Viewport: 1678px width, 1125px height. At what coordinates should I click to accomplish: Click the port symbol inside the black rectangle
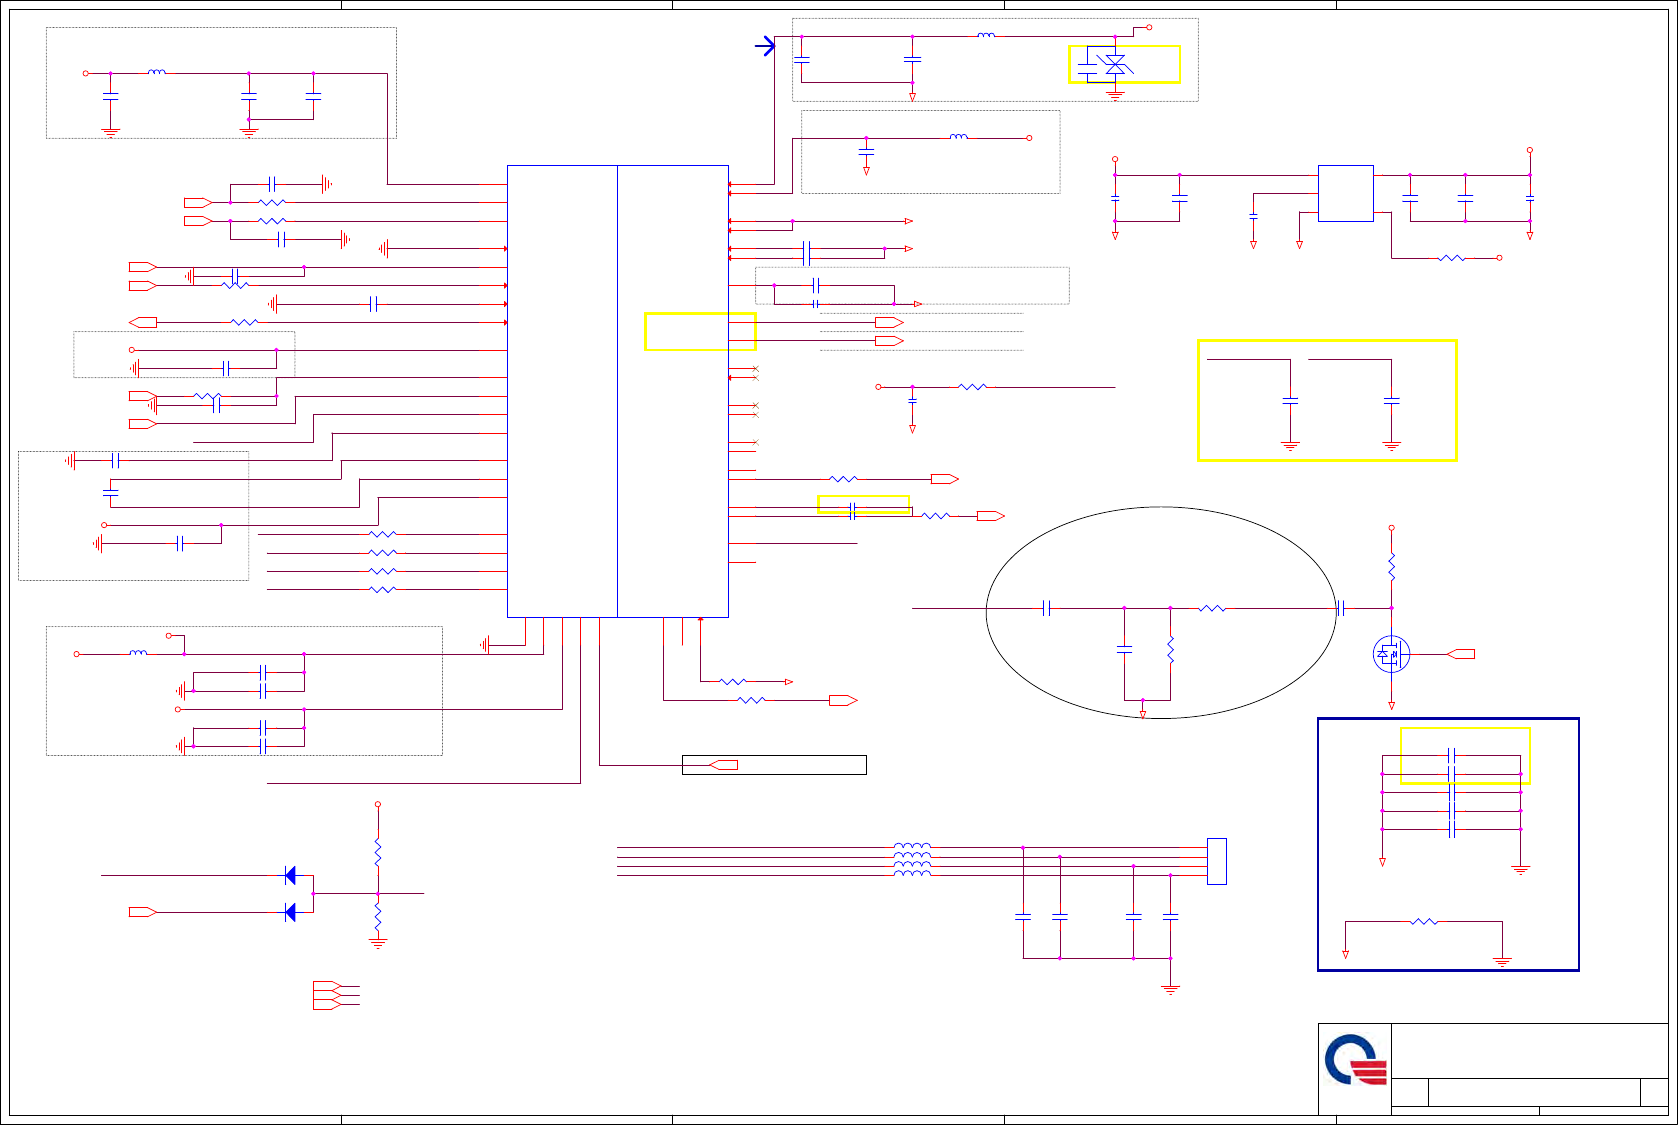coord(723,765)
